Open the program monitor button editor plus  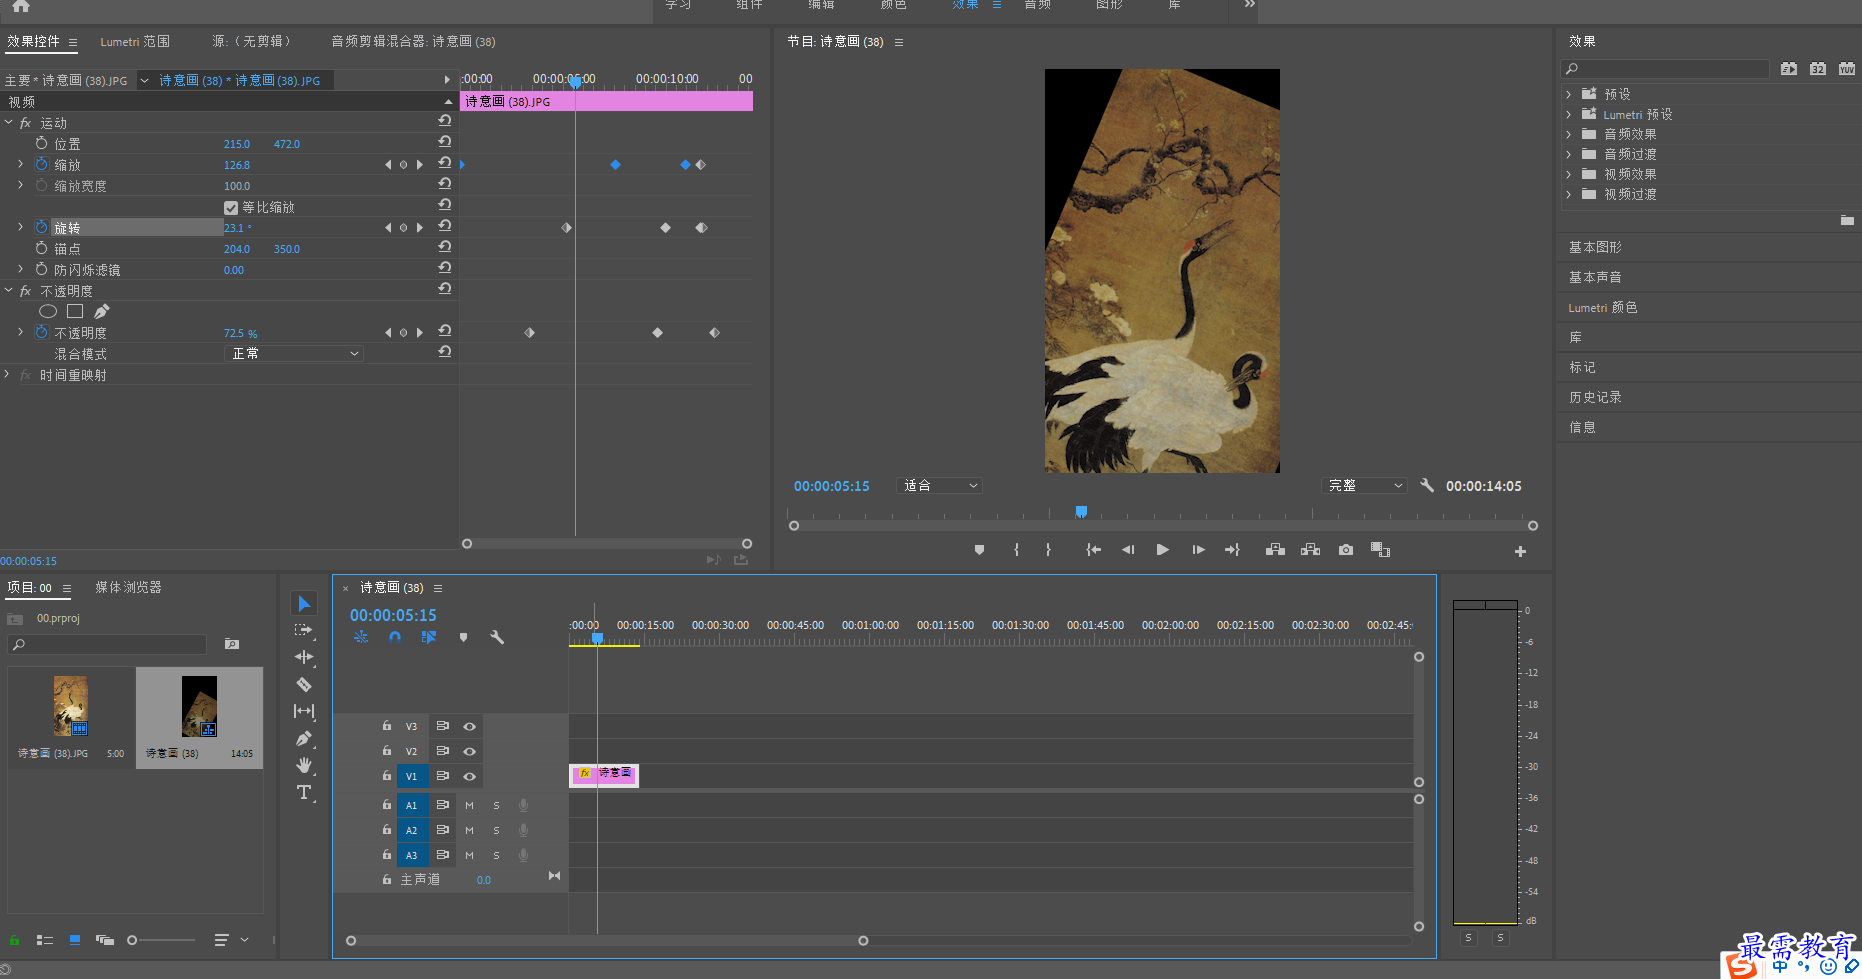pyautogui.click(x=1520, y=551)
